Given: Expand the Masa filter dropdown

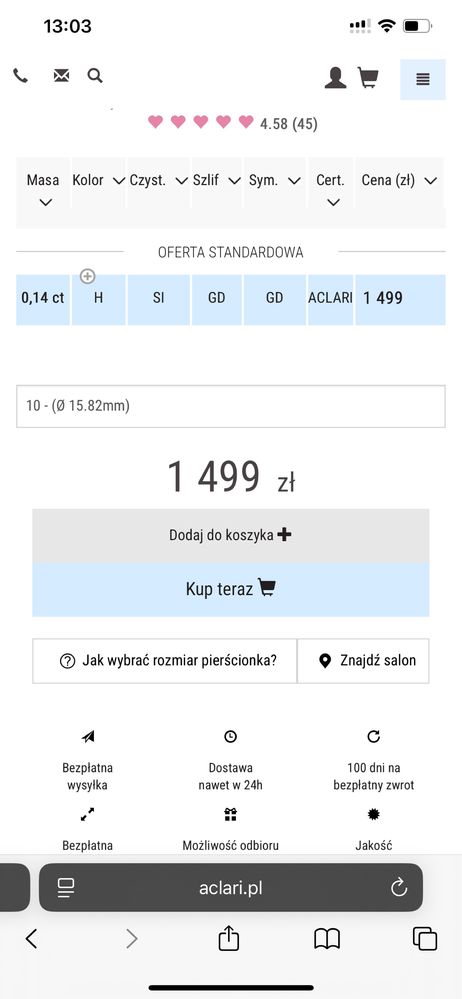Looking at the screenshot, I should pyautogui.click(x=43, y=190).
